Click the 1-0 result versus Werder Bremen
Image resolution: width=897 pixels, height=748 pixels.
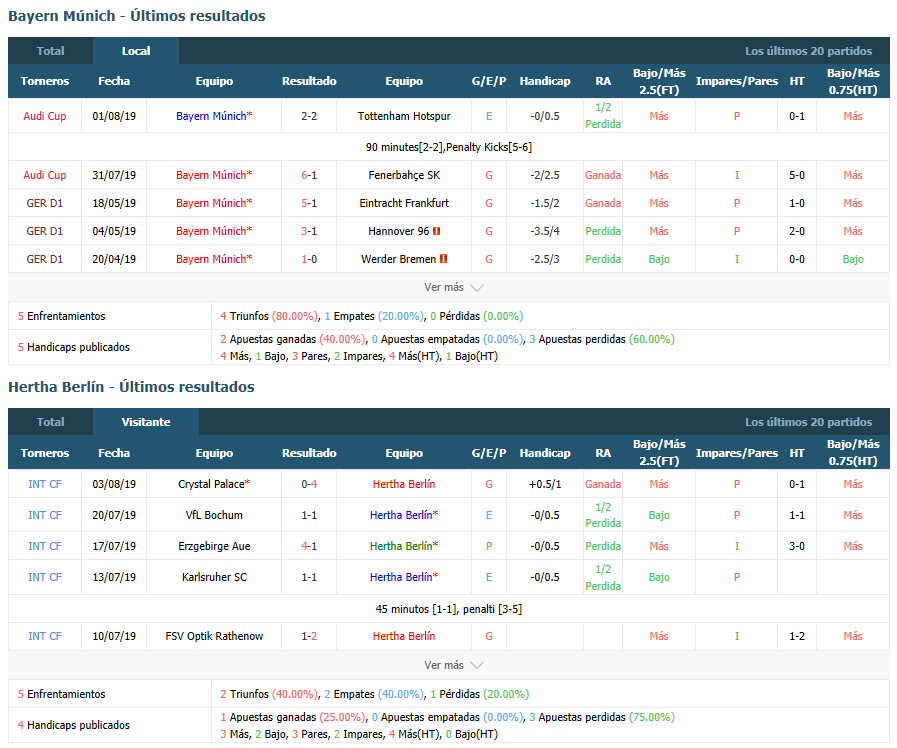[309, 259]
